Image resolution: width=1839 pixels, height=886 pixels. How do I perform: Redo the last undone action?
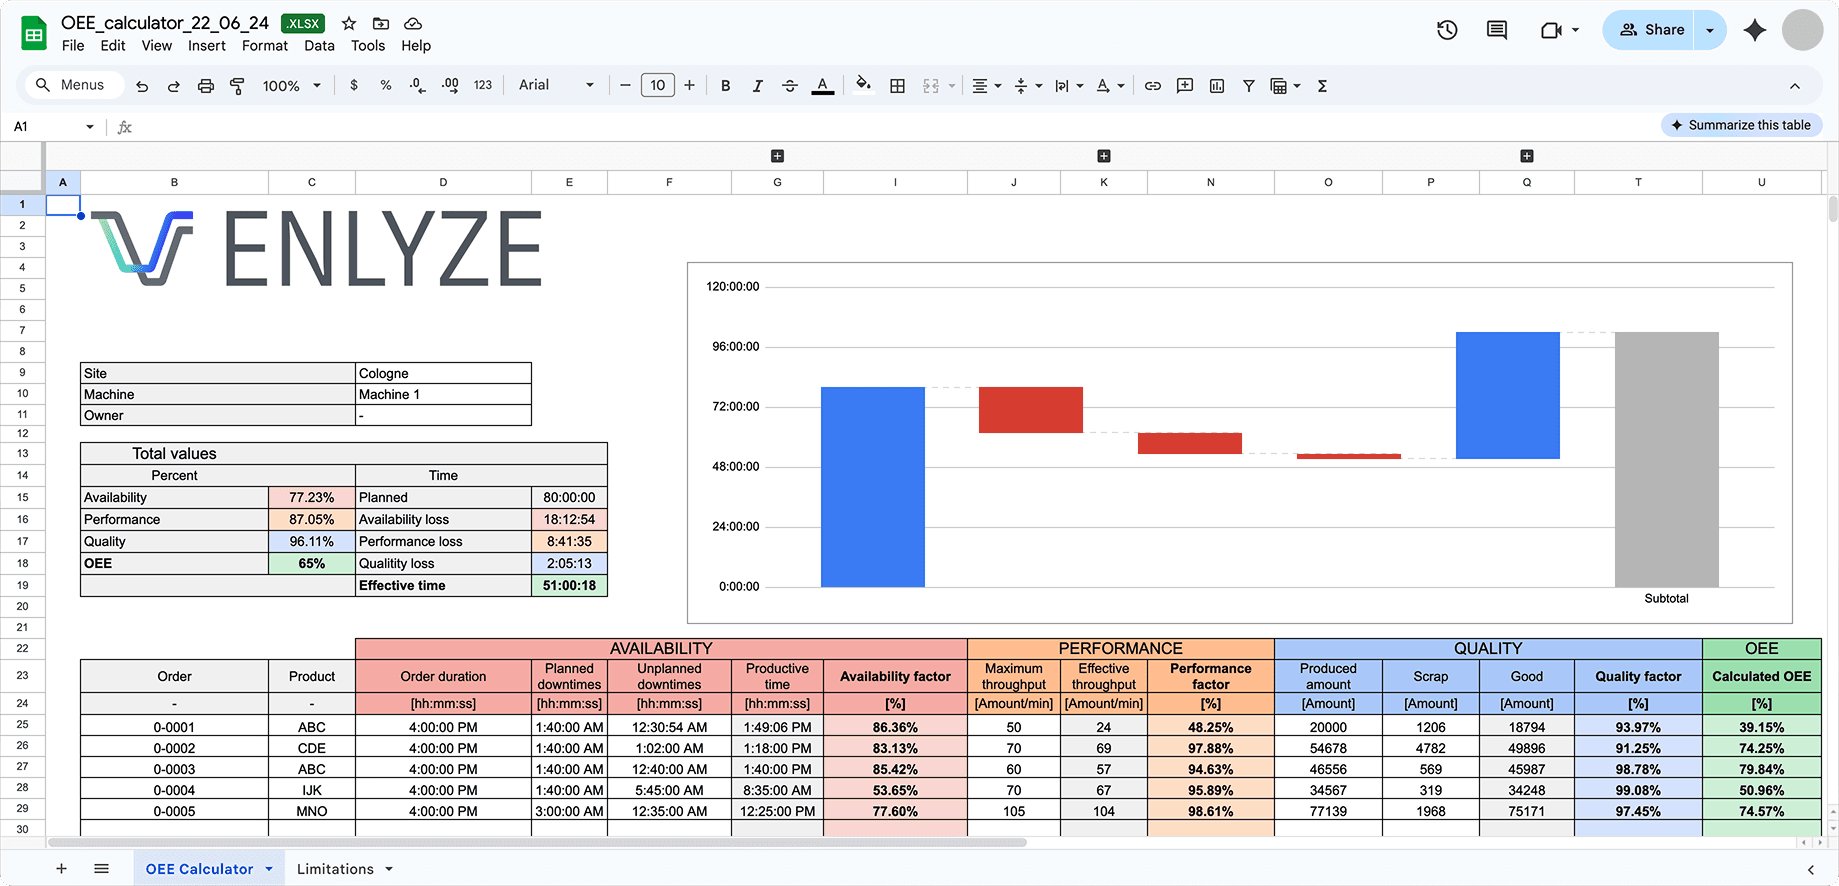click(x=174, y=86)
